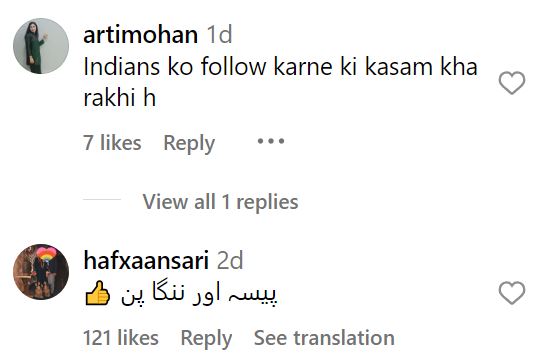Like hafxaansari's comment with the heart icon

click(512, 293)
